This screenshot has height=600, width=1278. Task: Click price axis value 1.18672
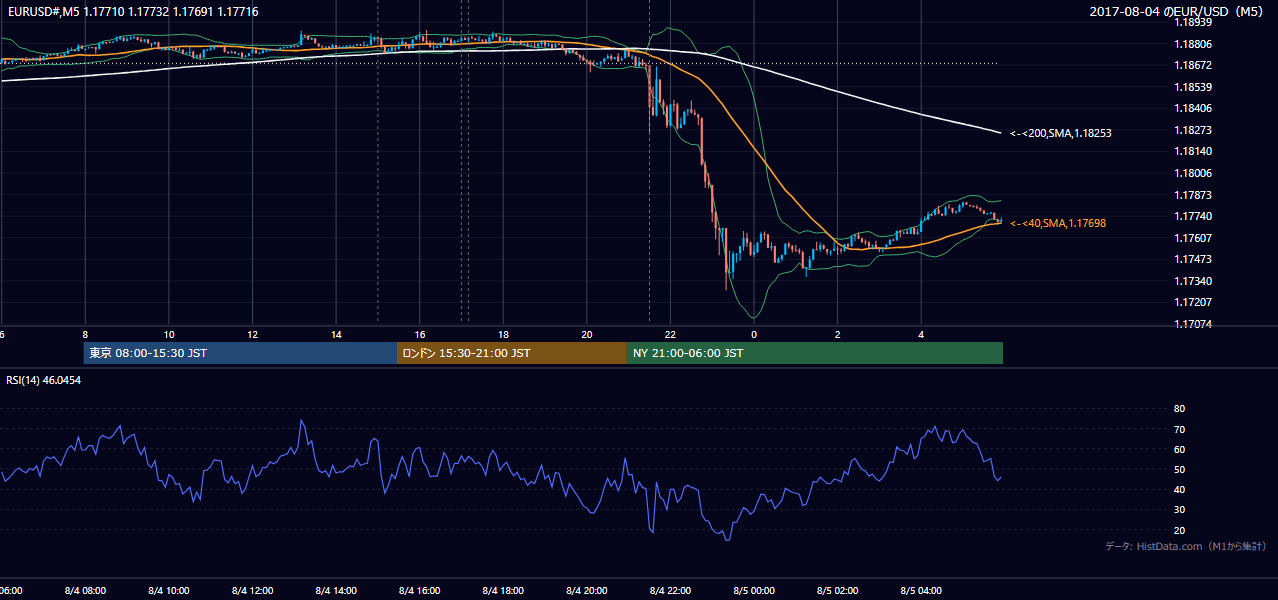pyautogui.click(x=1193, y=65)
